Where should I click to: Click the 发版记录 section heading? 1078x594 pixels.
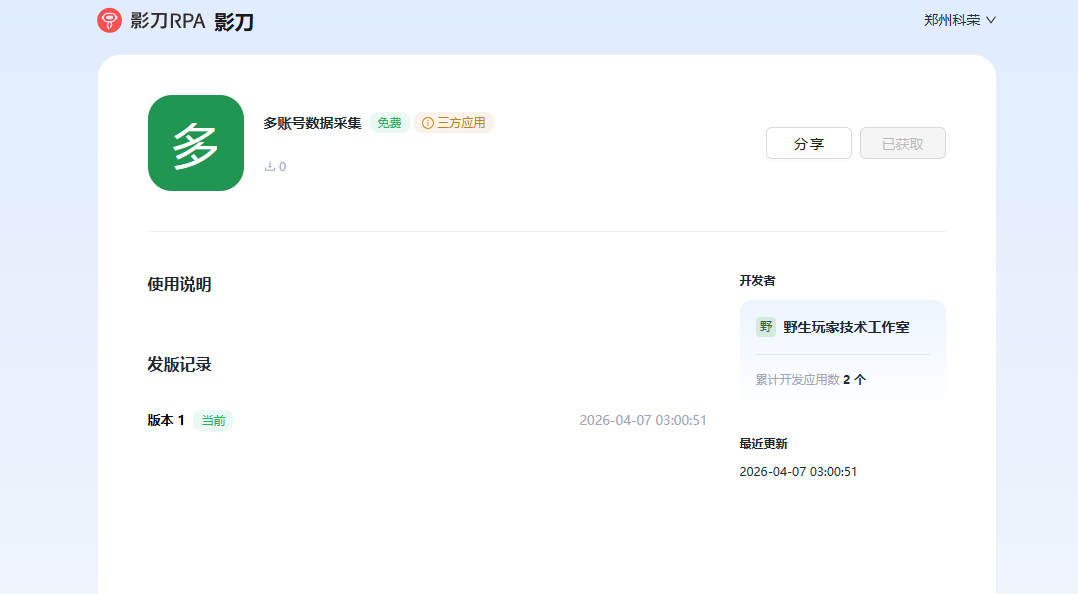[x=179, y=364]
